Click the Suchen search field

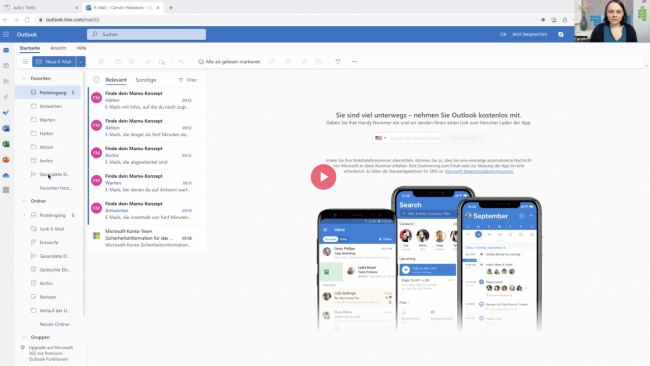coord(146,34)
